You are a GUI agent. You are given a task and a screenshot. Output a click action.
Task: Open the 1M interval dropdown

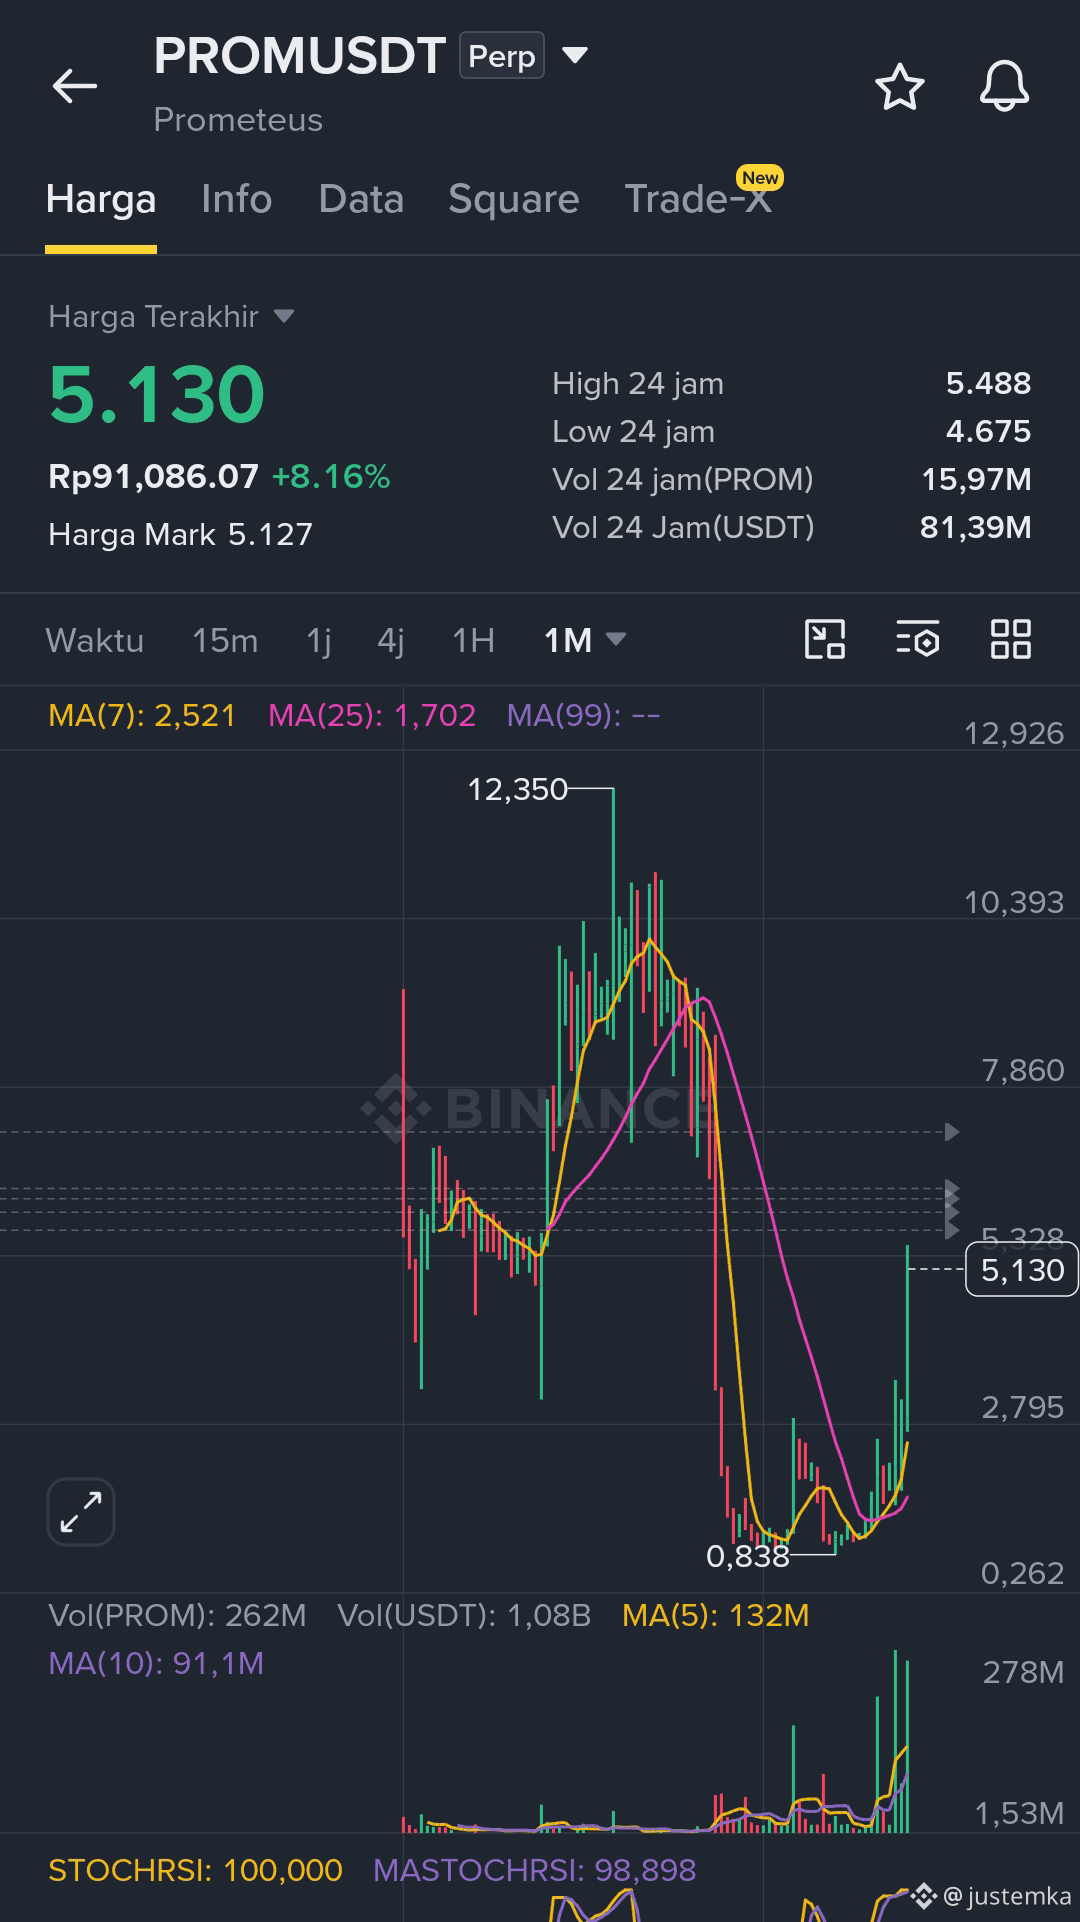click(x=585, y=640)
